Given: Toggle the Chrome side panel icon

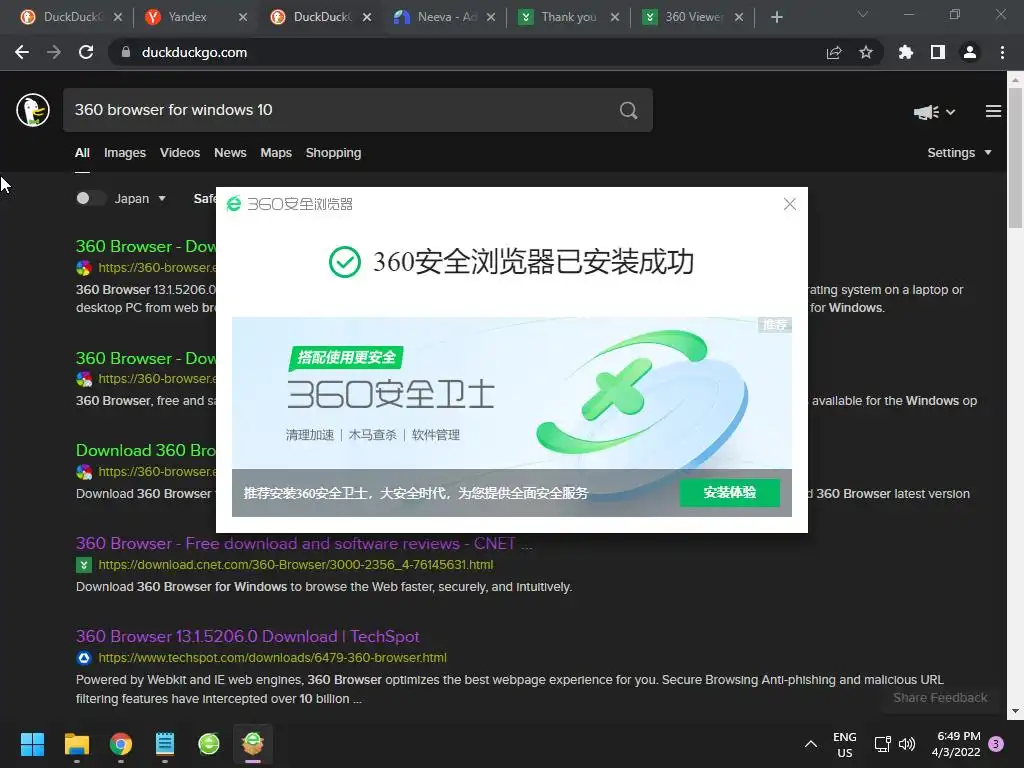Looking at the screenshot, I should coord(938,52).
